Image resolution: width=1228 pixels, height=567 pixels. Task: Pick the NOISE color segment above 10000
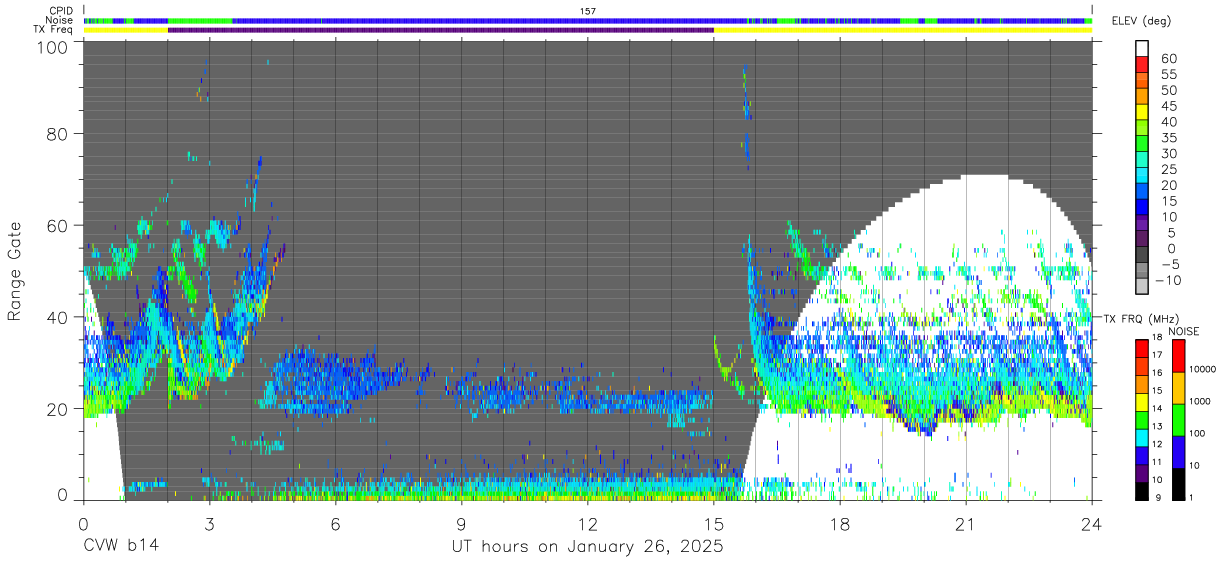tap(1177, 355)
